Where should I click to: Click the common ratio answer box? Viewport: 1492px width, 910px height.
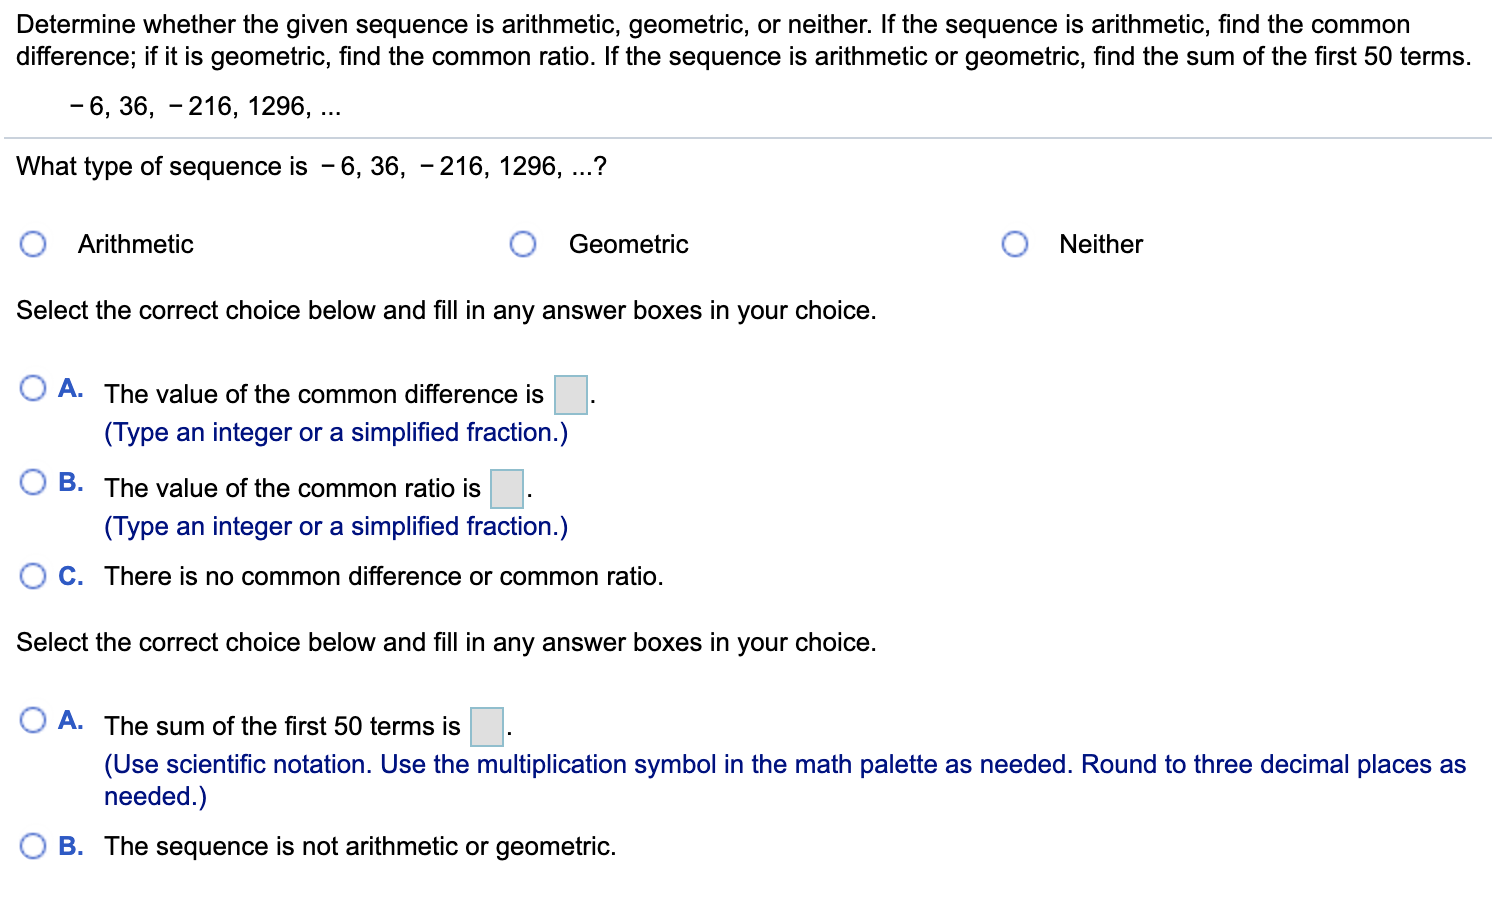[x=506, y=489]
